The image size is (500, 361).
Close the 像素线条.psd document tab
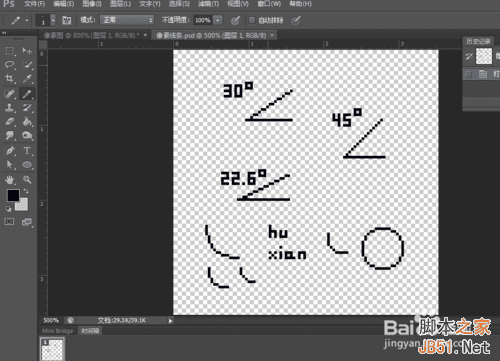pyautogui.click(x=272, y=35)
